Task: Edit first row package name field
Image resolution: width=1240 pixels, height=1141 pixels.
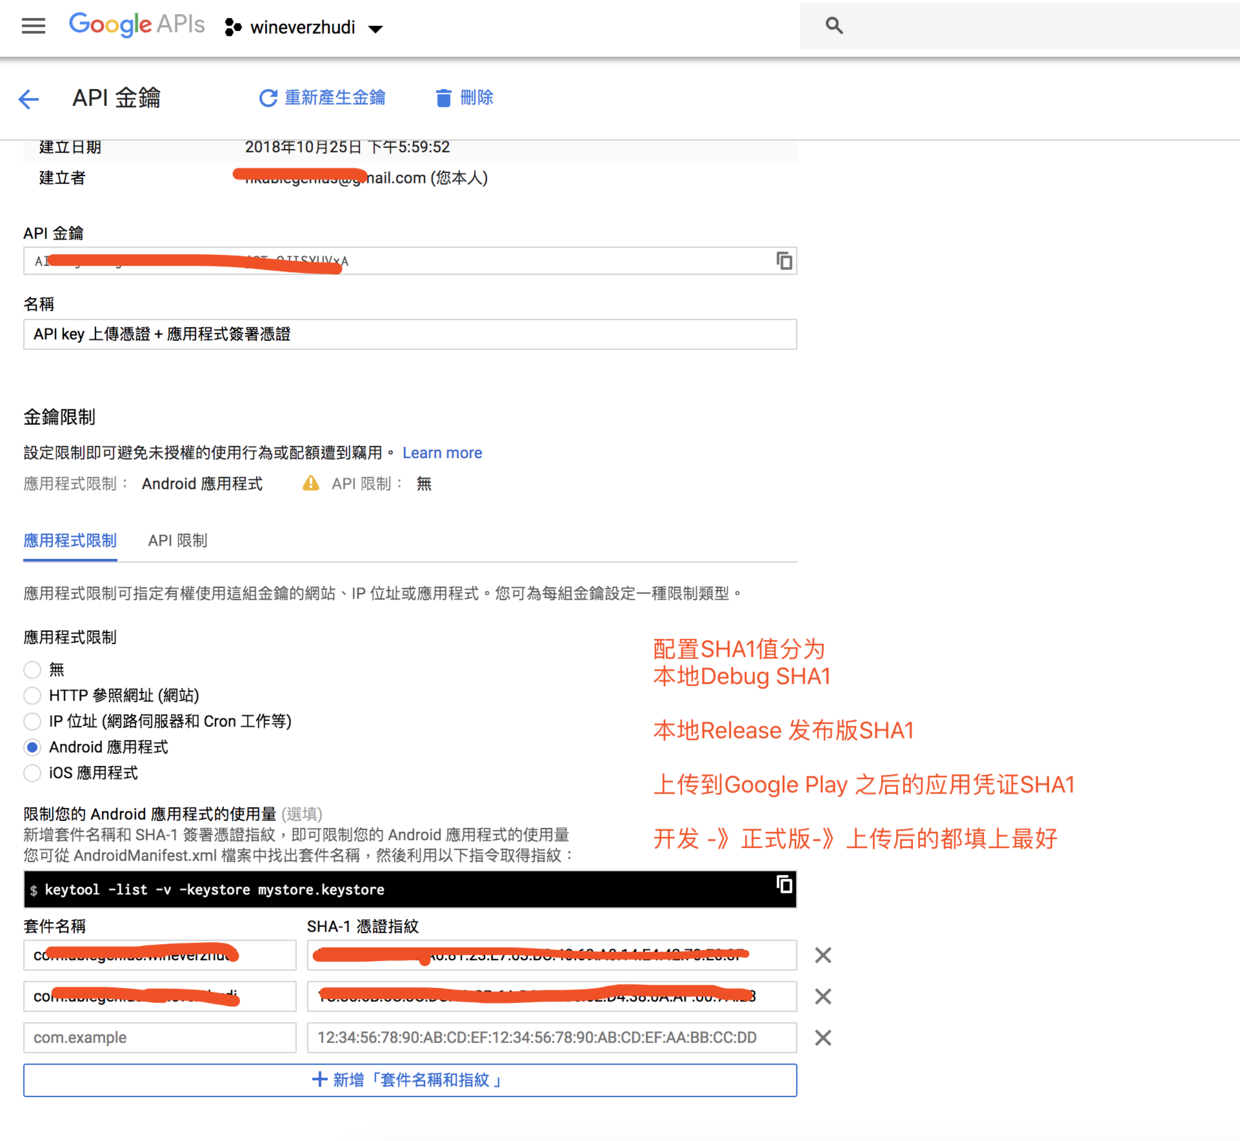Action: tap(160, 955)
